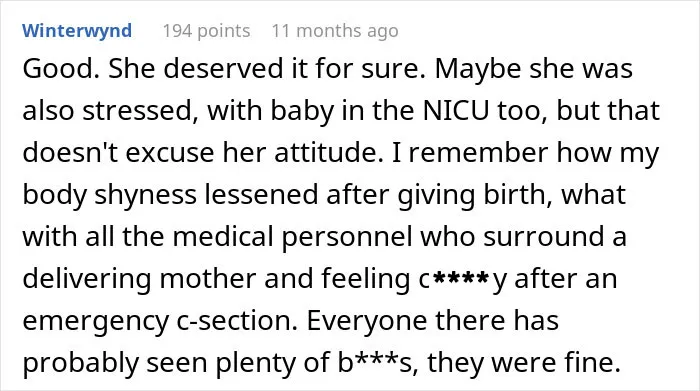The height and width of the screenshot is (391, 700).
Task: Click the word delivering in comment
Action: pyautogui.click(x=87, y=280)
